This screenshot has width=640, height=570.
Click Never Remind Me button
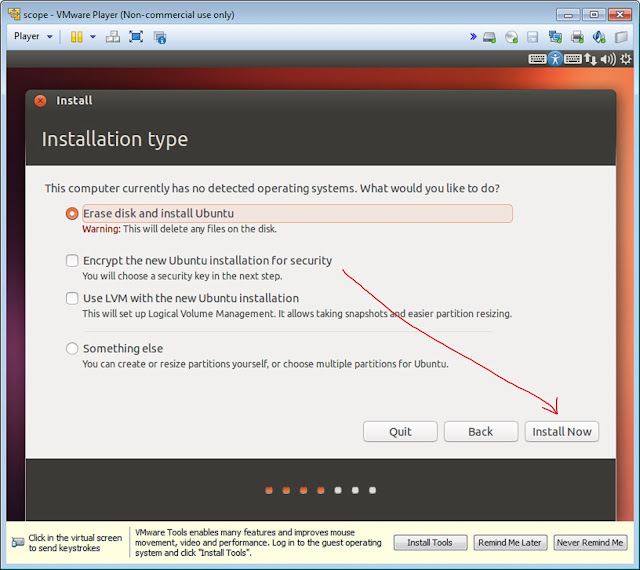point(590,543)
